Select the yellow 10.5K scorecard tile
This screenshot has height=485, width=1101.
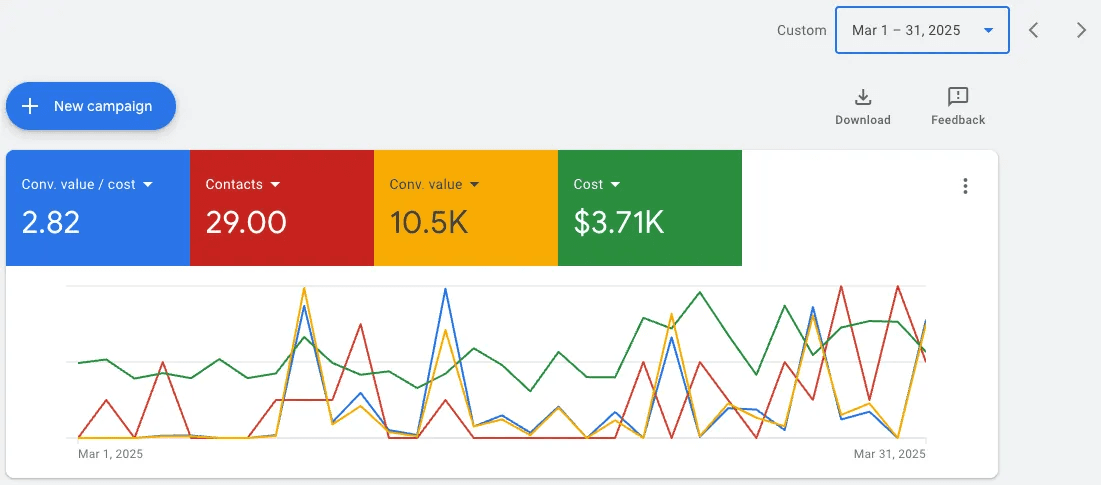pos(466,208)
